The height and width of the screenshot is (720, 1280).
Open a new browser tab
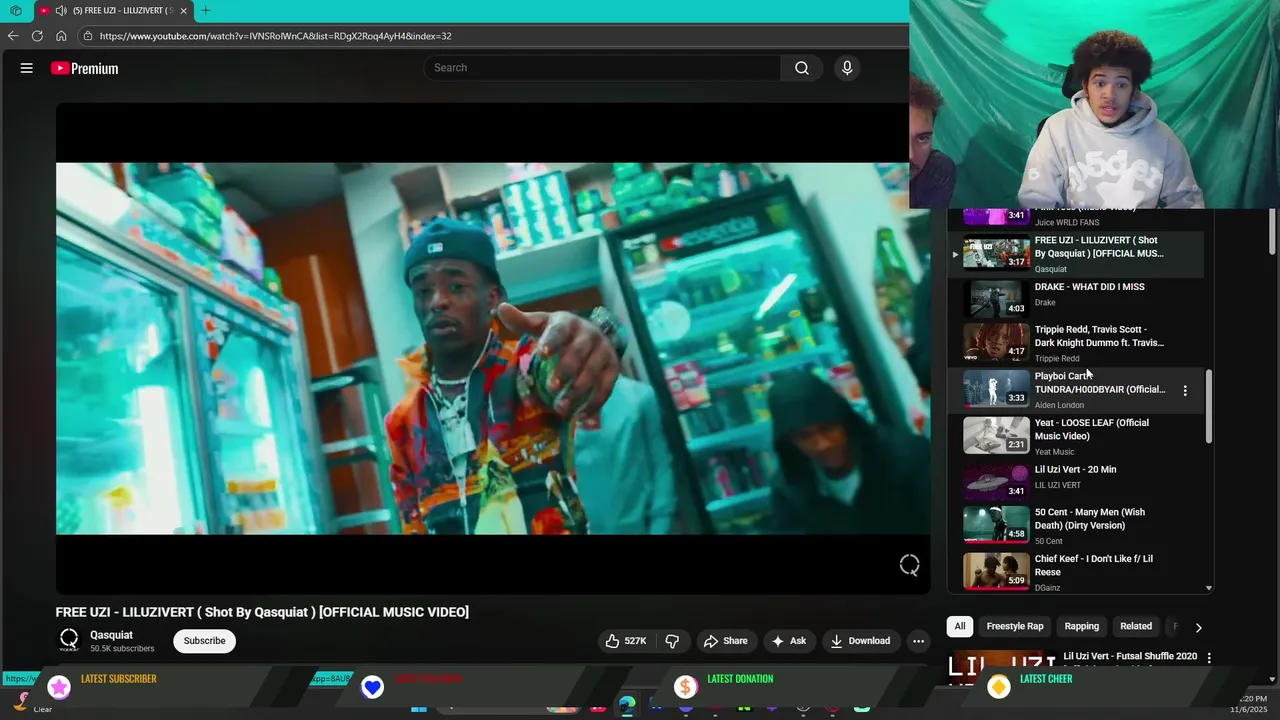click(x=205, y=10)
